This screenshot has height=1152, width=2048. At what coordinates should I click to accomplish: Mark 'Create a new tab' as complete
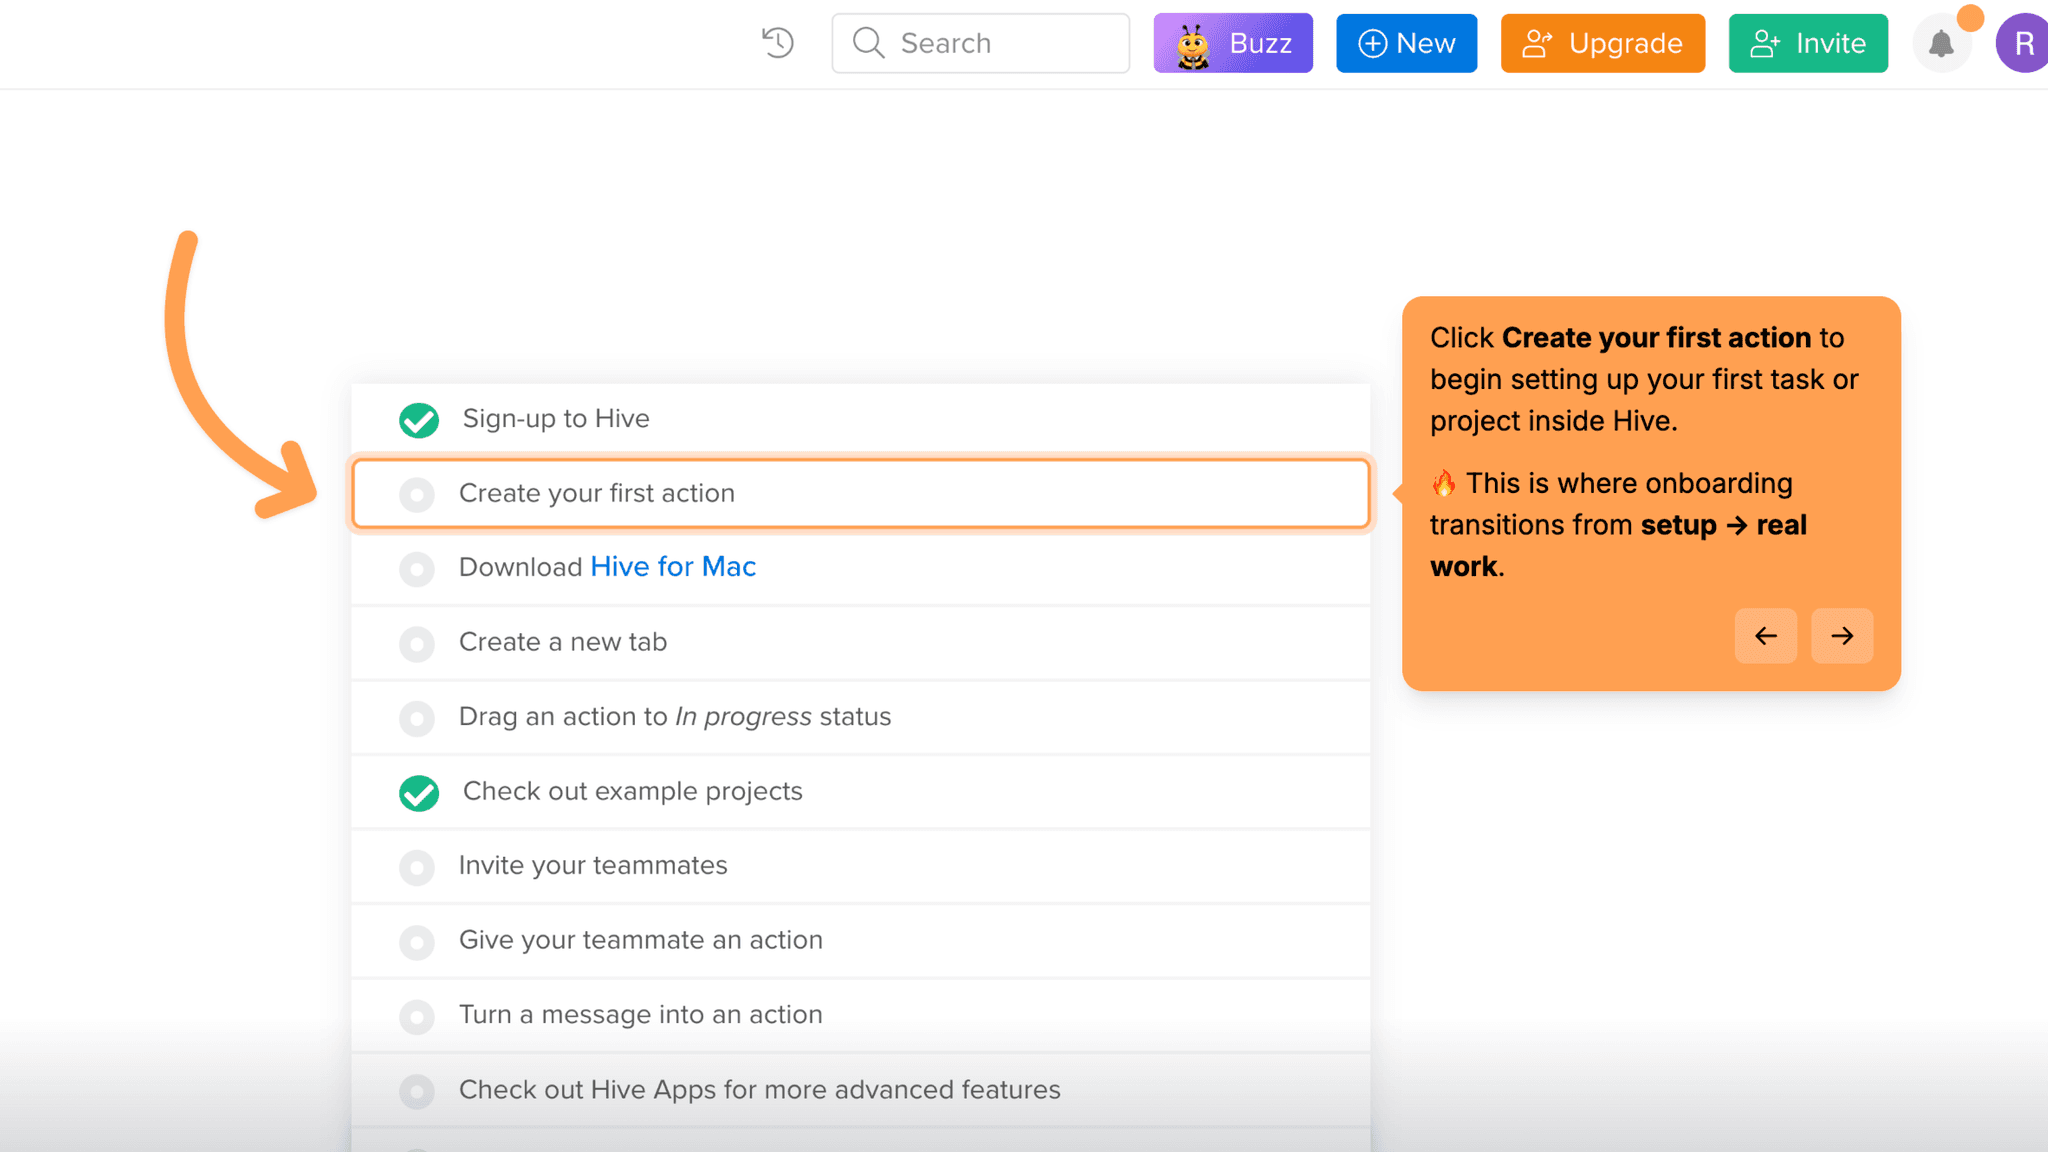pos(417,644)
